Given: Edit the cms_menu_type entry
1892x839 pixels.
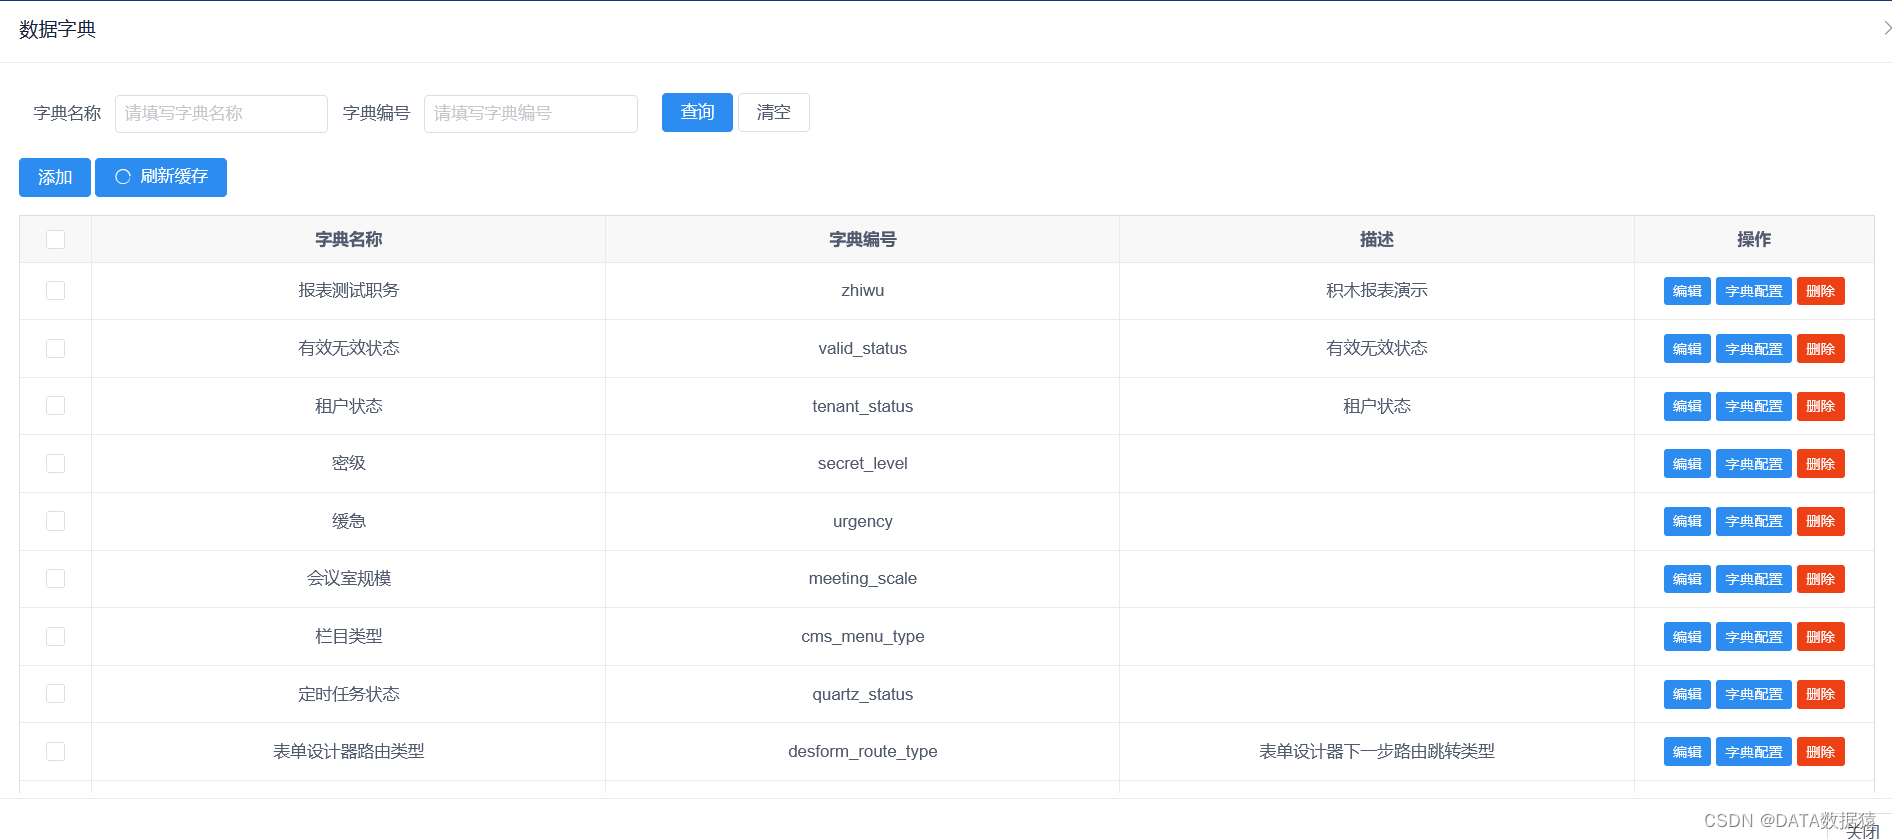Looking at the screenshot, I should 1687,637.
